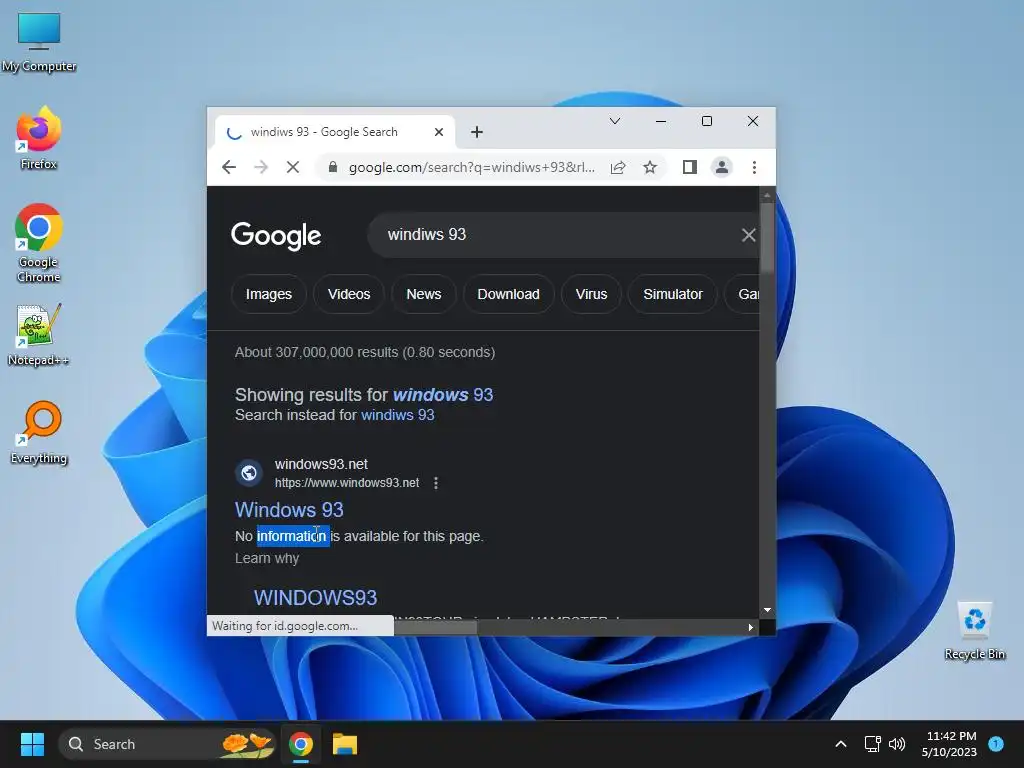Select the Download filter chip
Screen dimensions: 1024x768
click(508, 295)
